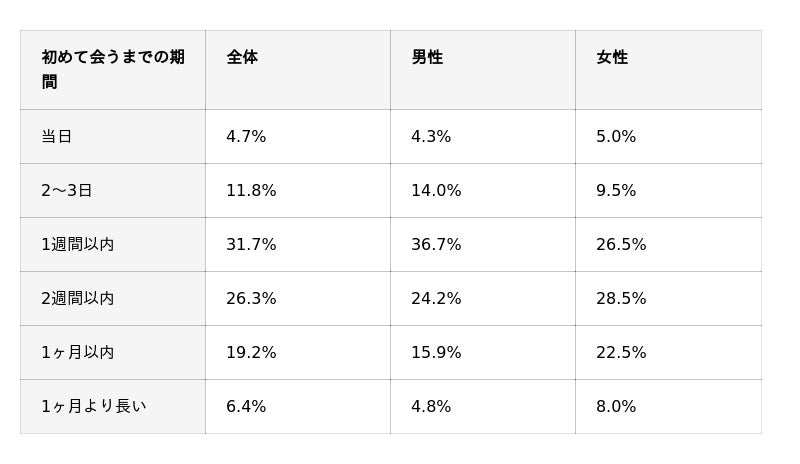This screenshot has height=464, width=800.
Task: Click the 2〜3日 row label
Action: click(113, 190)
